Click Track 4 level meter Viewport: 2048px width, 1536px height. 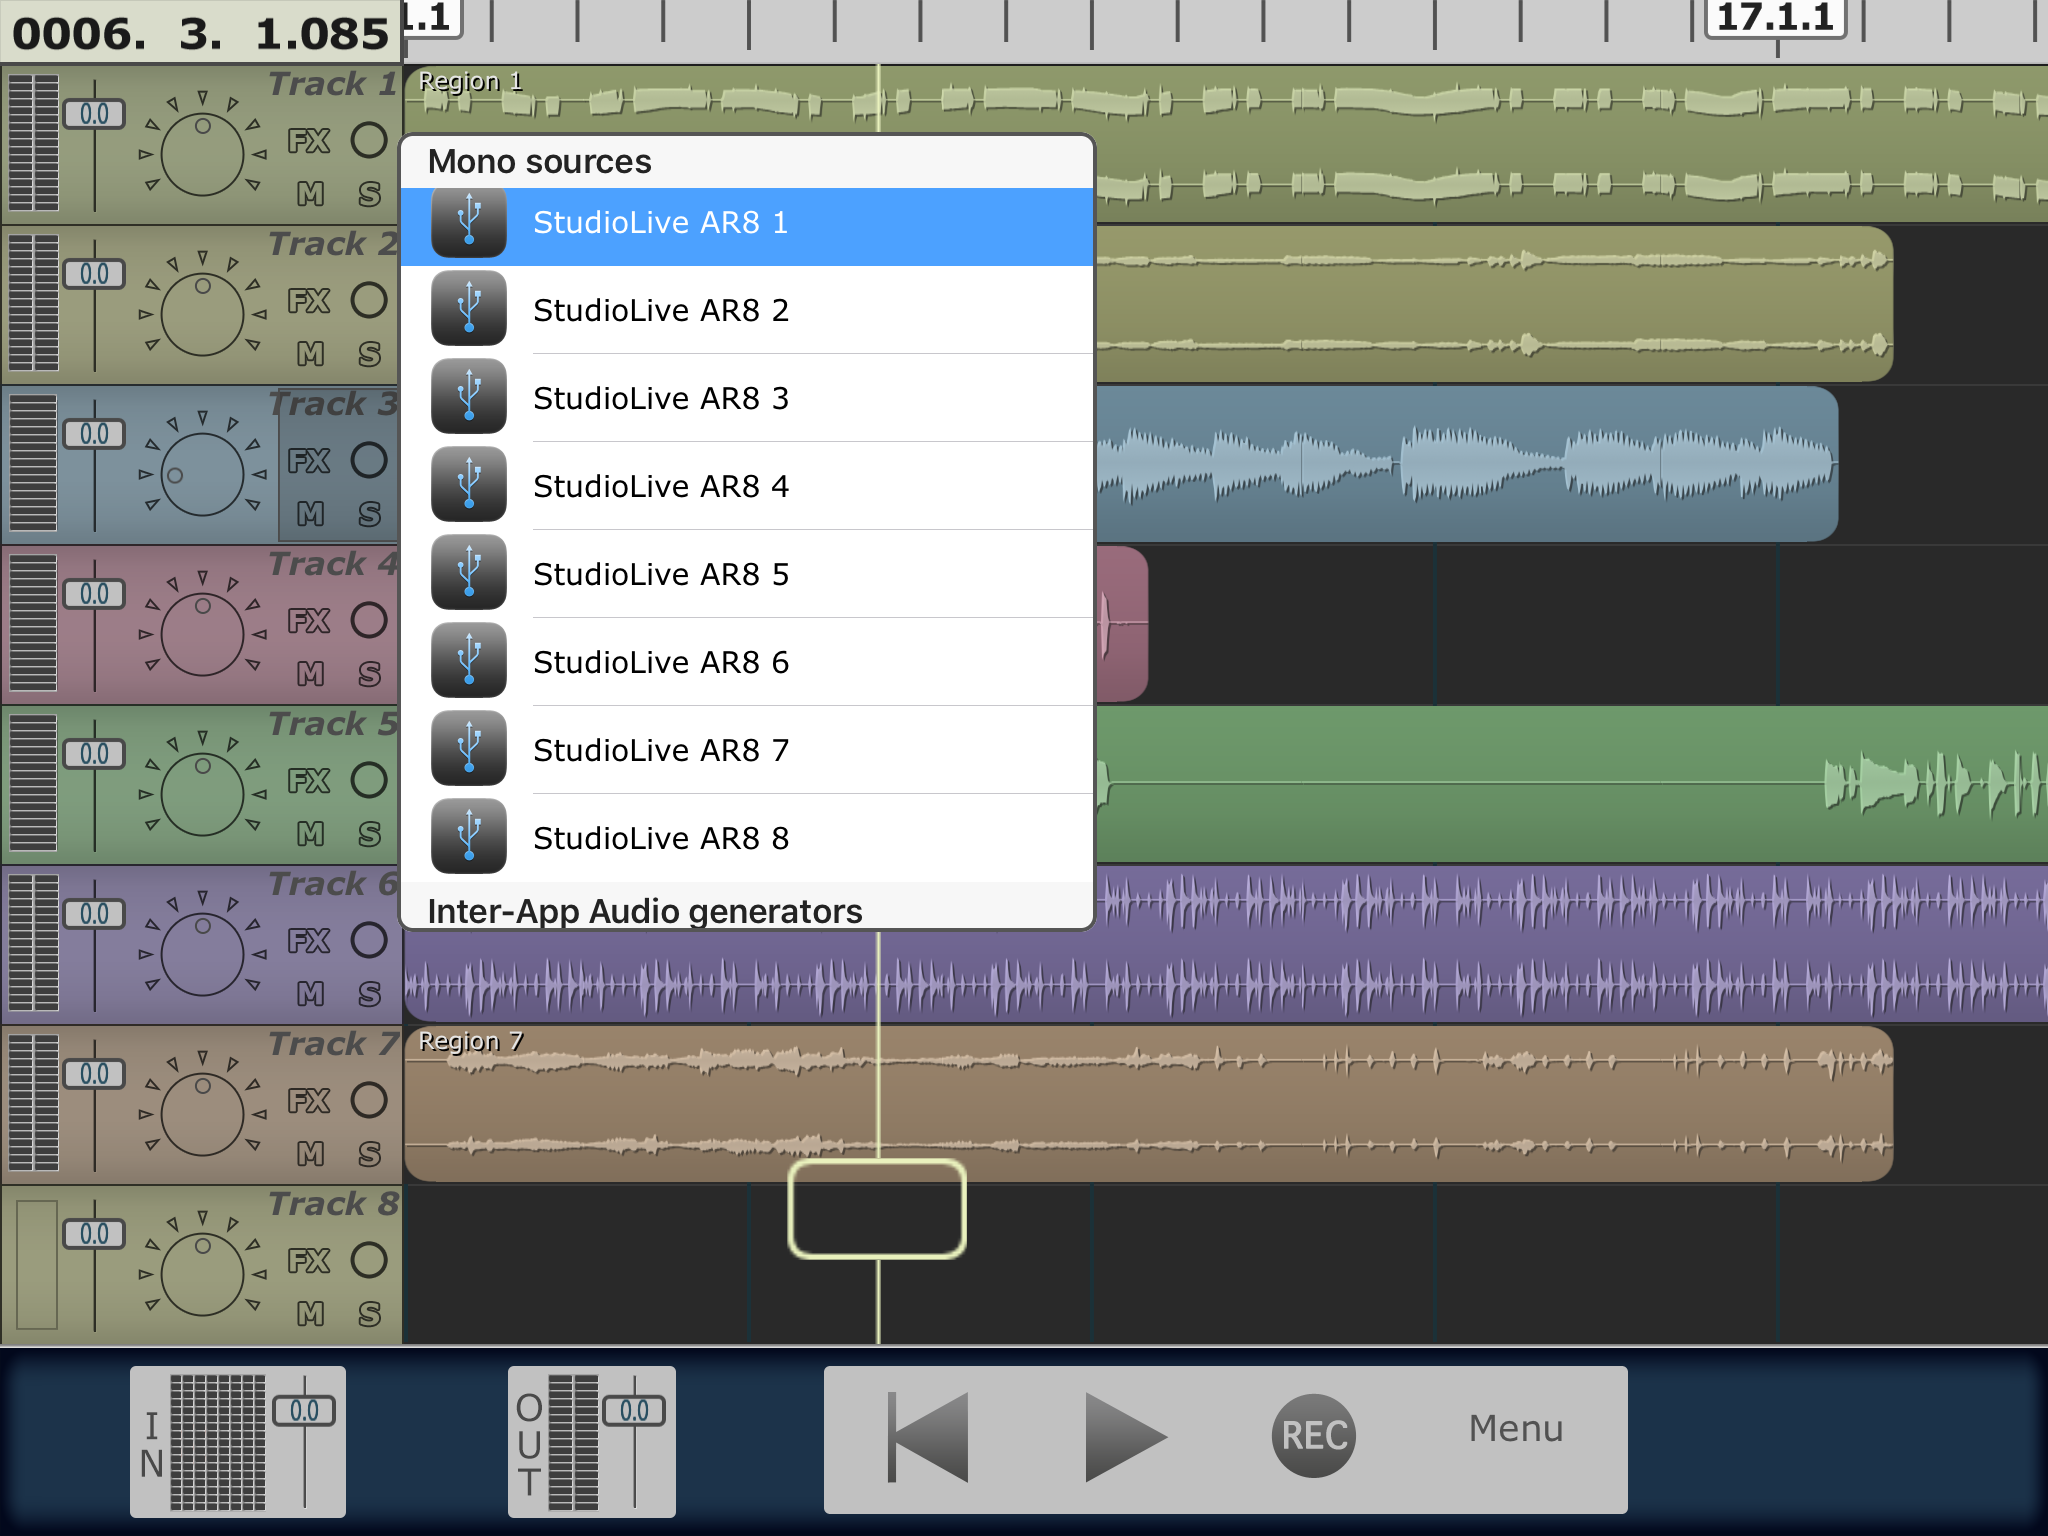point(33,622)
